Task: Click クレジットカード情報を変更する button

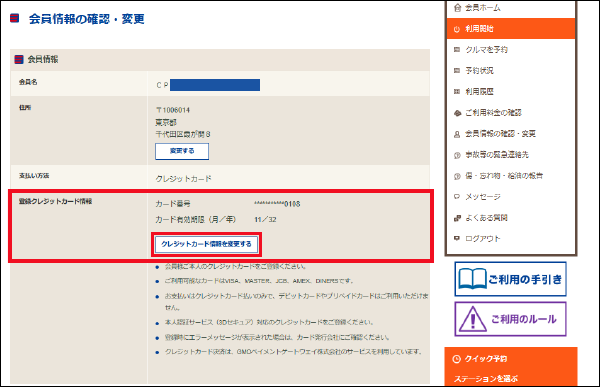Action: click(x=206, y=244)
